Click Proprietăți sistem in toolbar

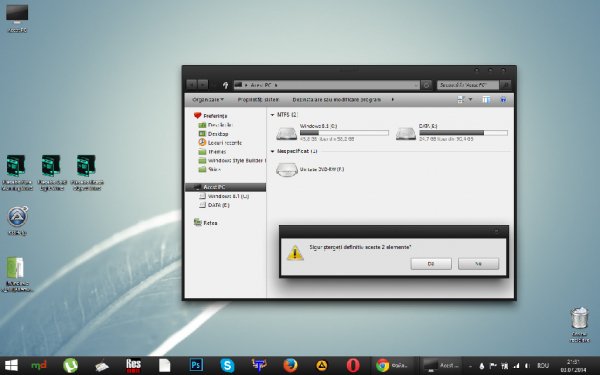point(258,99)
